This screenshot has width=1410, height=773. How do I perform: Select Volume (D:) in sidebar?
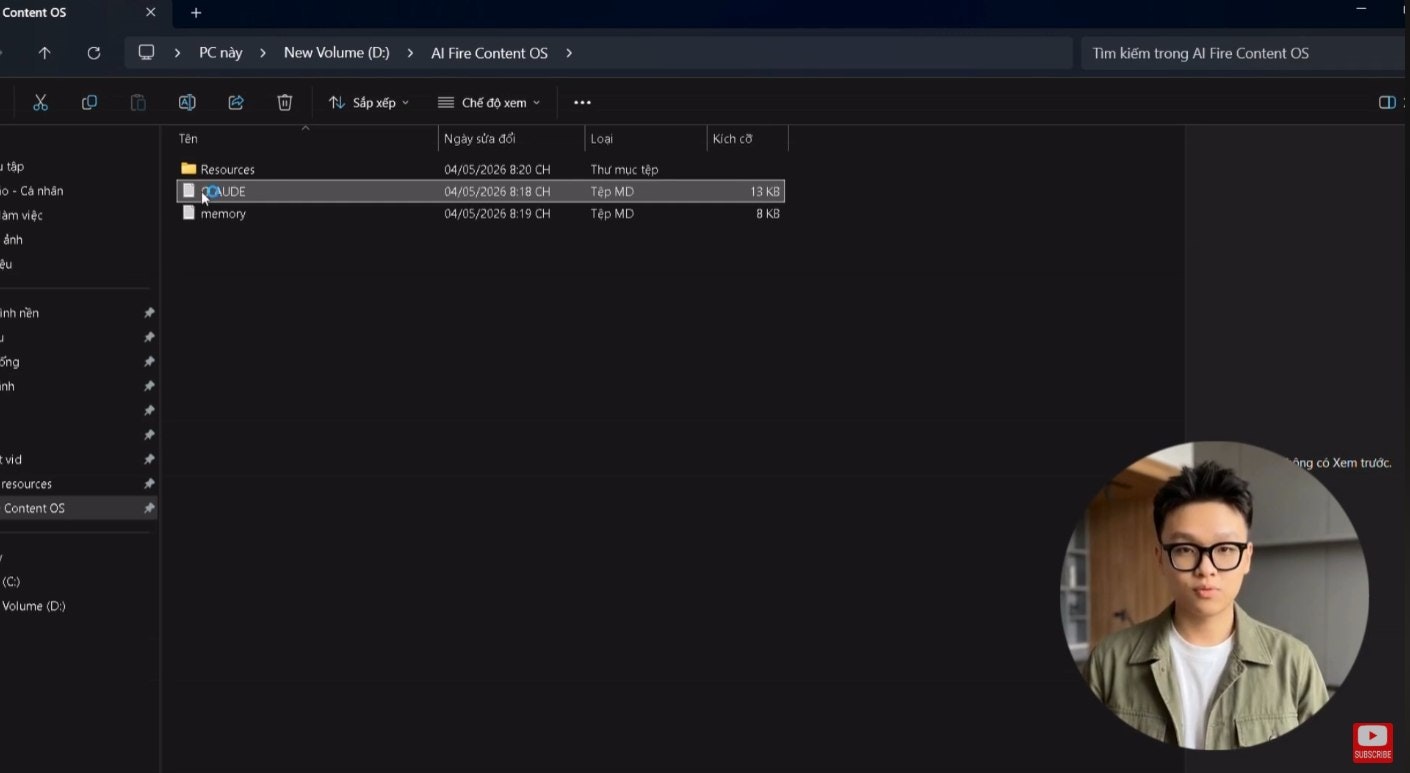pos(33,606)
